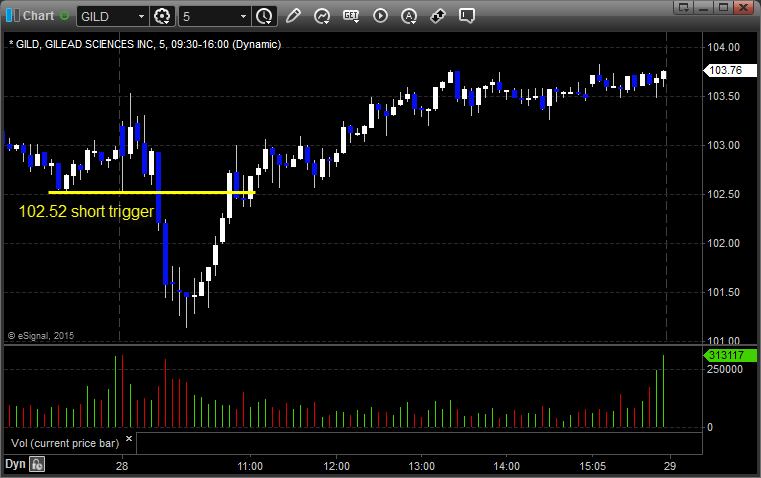Open the GILD symbol dropdown arrow
This screenshot has width=761, height=478.
coord(141,16)
